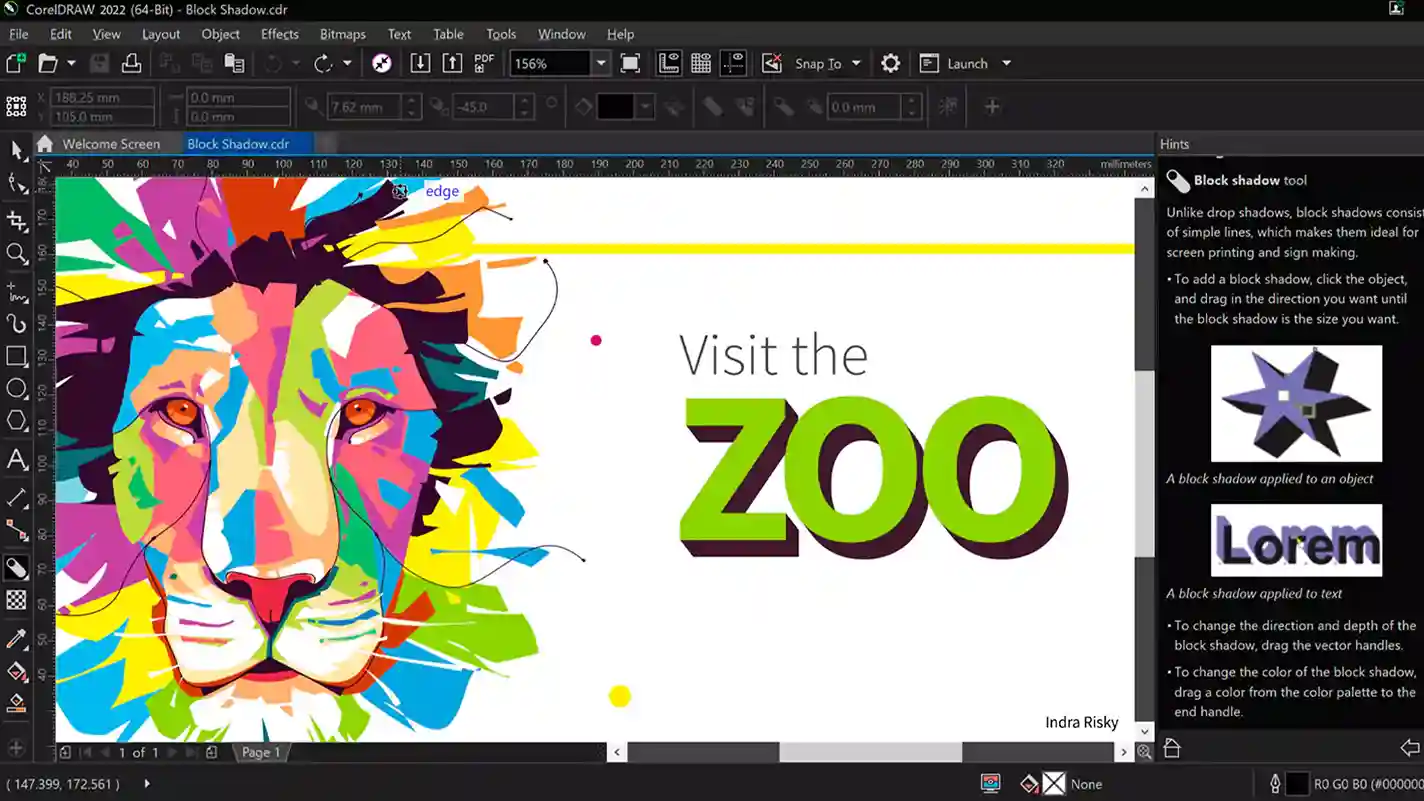Select the Block Shadow tool in toolbox

coord(16,568)
